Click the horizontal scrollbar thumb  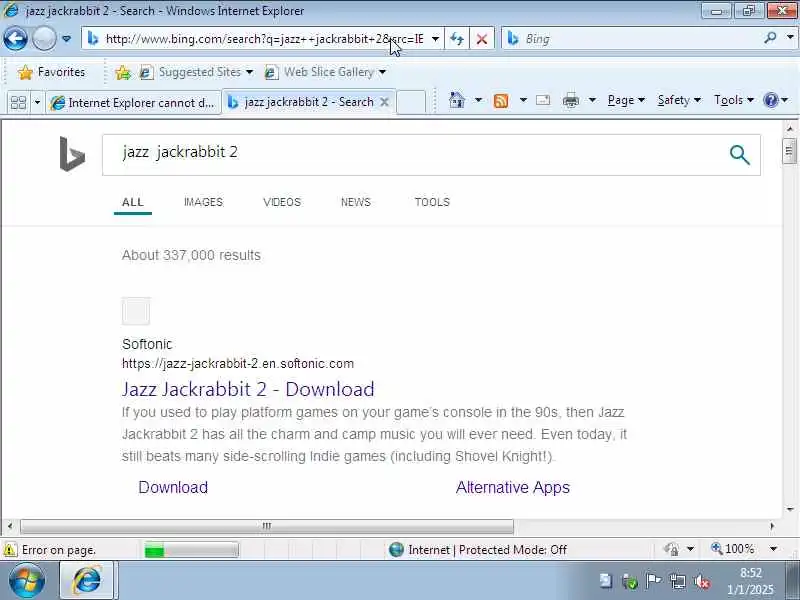pyautogui.click(x=267, y=526)
